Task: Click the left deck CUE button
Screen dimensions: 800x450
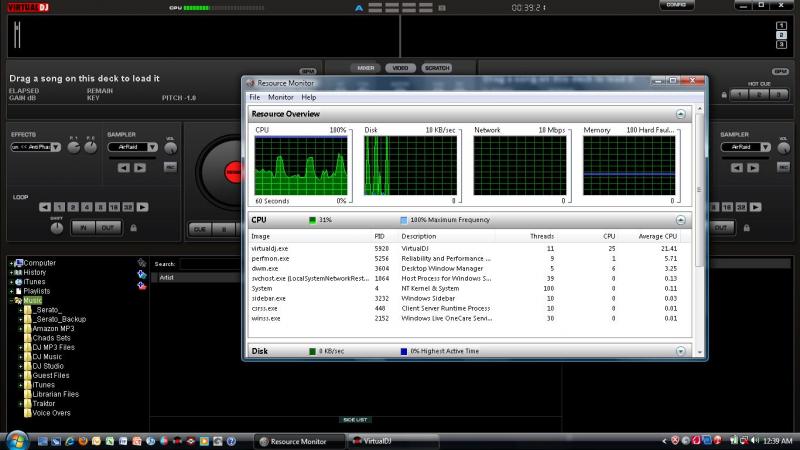Action: (199, 230)
